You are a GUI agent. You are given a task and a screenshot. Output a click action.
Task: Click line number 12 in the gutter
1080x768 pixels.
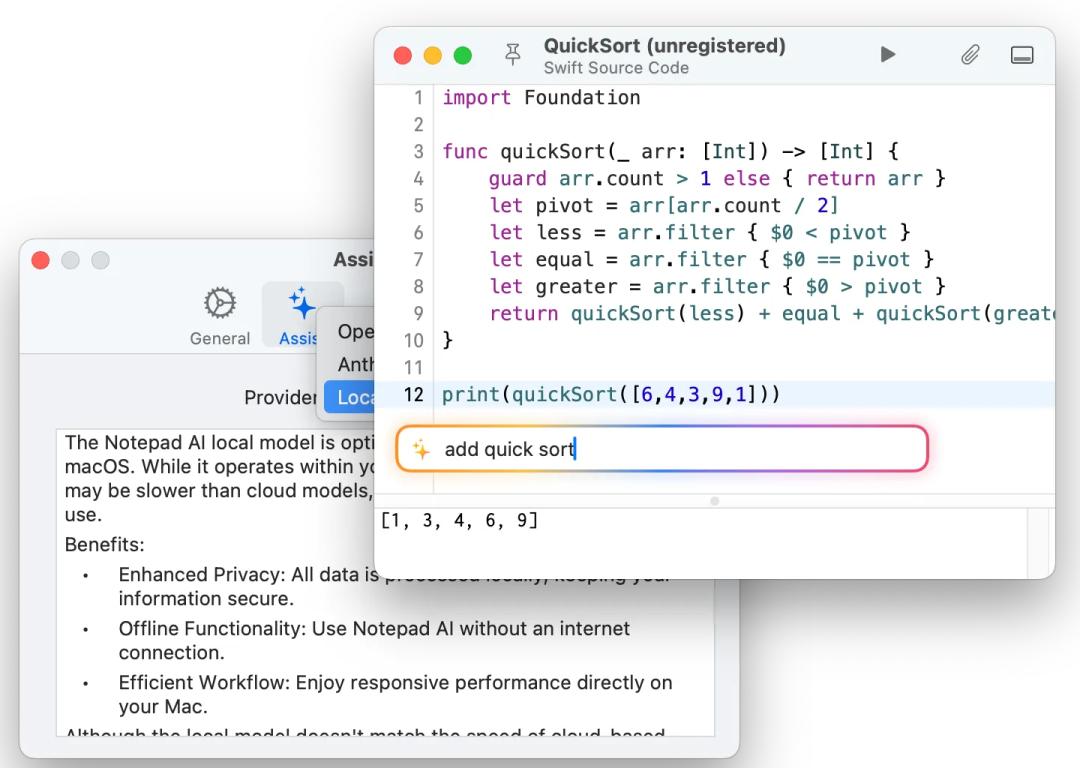tap(412, 394)
